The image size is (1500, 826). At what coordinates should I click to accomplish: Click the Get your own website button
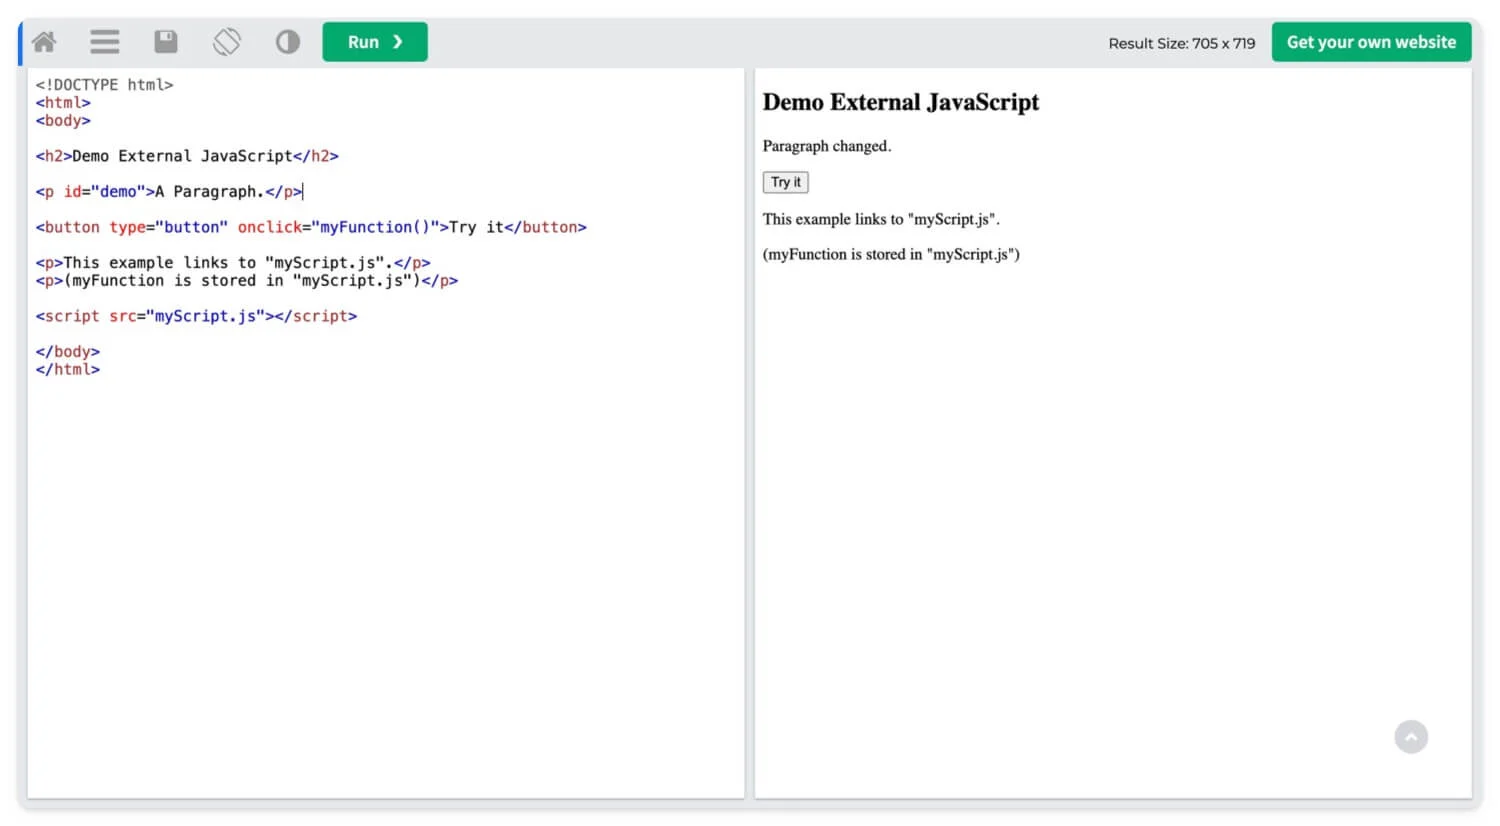point(1371,42)
